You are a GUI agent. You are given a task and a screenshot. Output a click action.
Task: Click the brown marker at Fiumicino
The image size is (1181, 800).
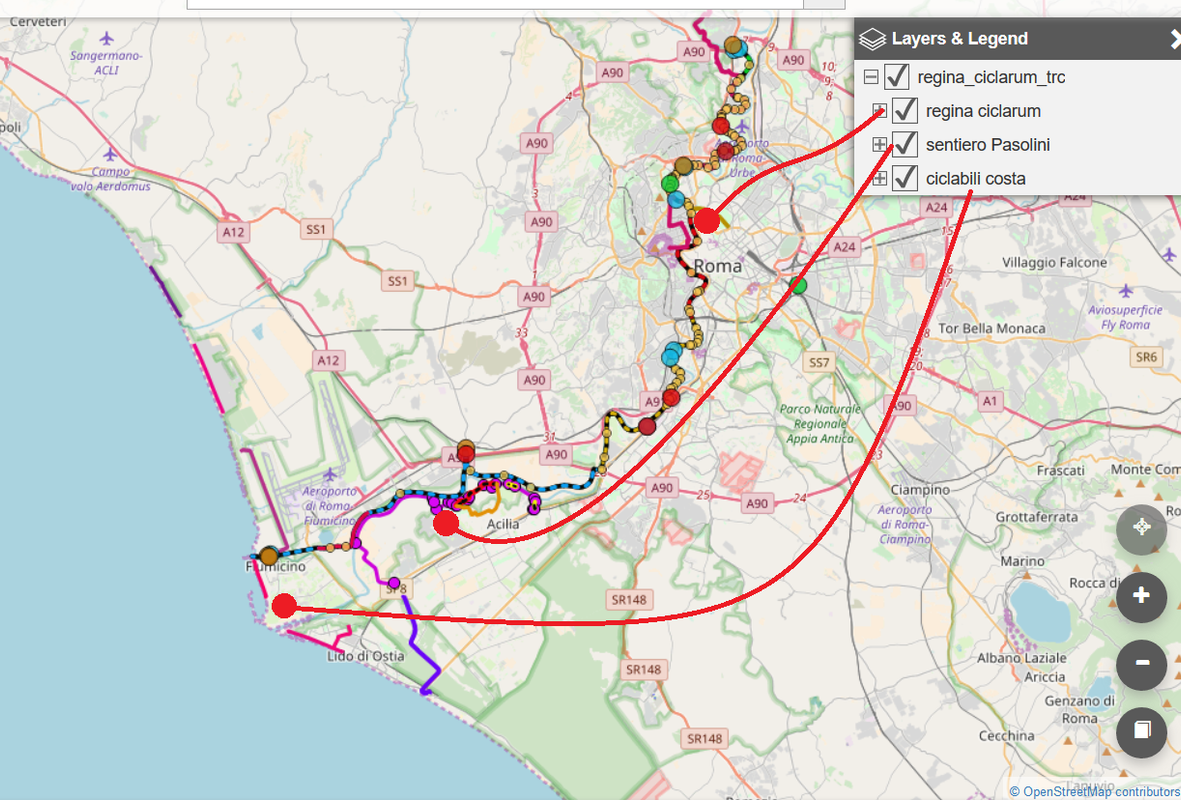[269, 557]
